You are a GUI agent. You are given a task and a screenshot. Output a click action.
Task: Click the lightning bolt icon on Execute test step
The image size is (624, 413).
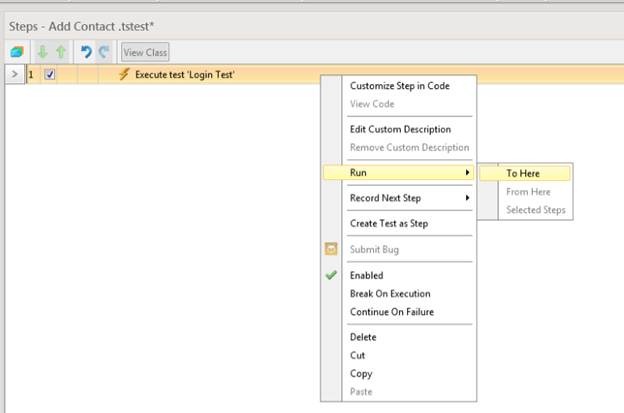[124, 74]
